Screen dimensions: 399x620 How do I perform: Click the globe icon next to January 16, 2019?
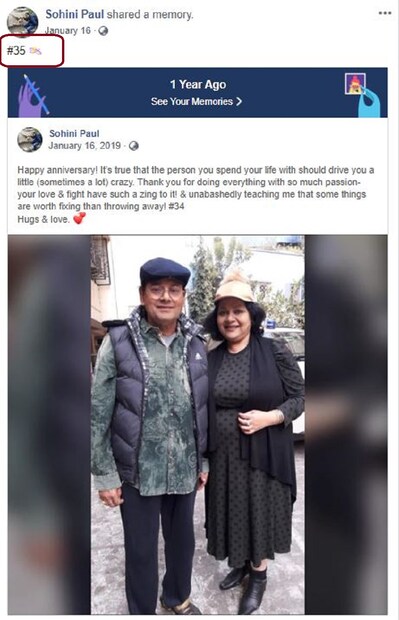tap(134, 146)
